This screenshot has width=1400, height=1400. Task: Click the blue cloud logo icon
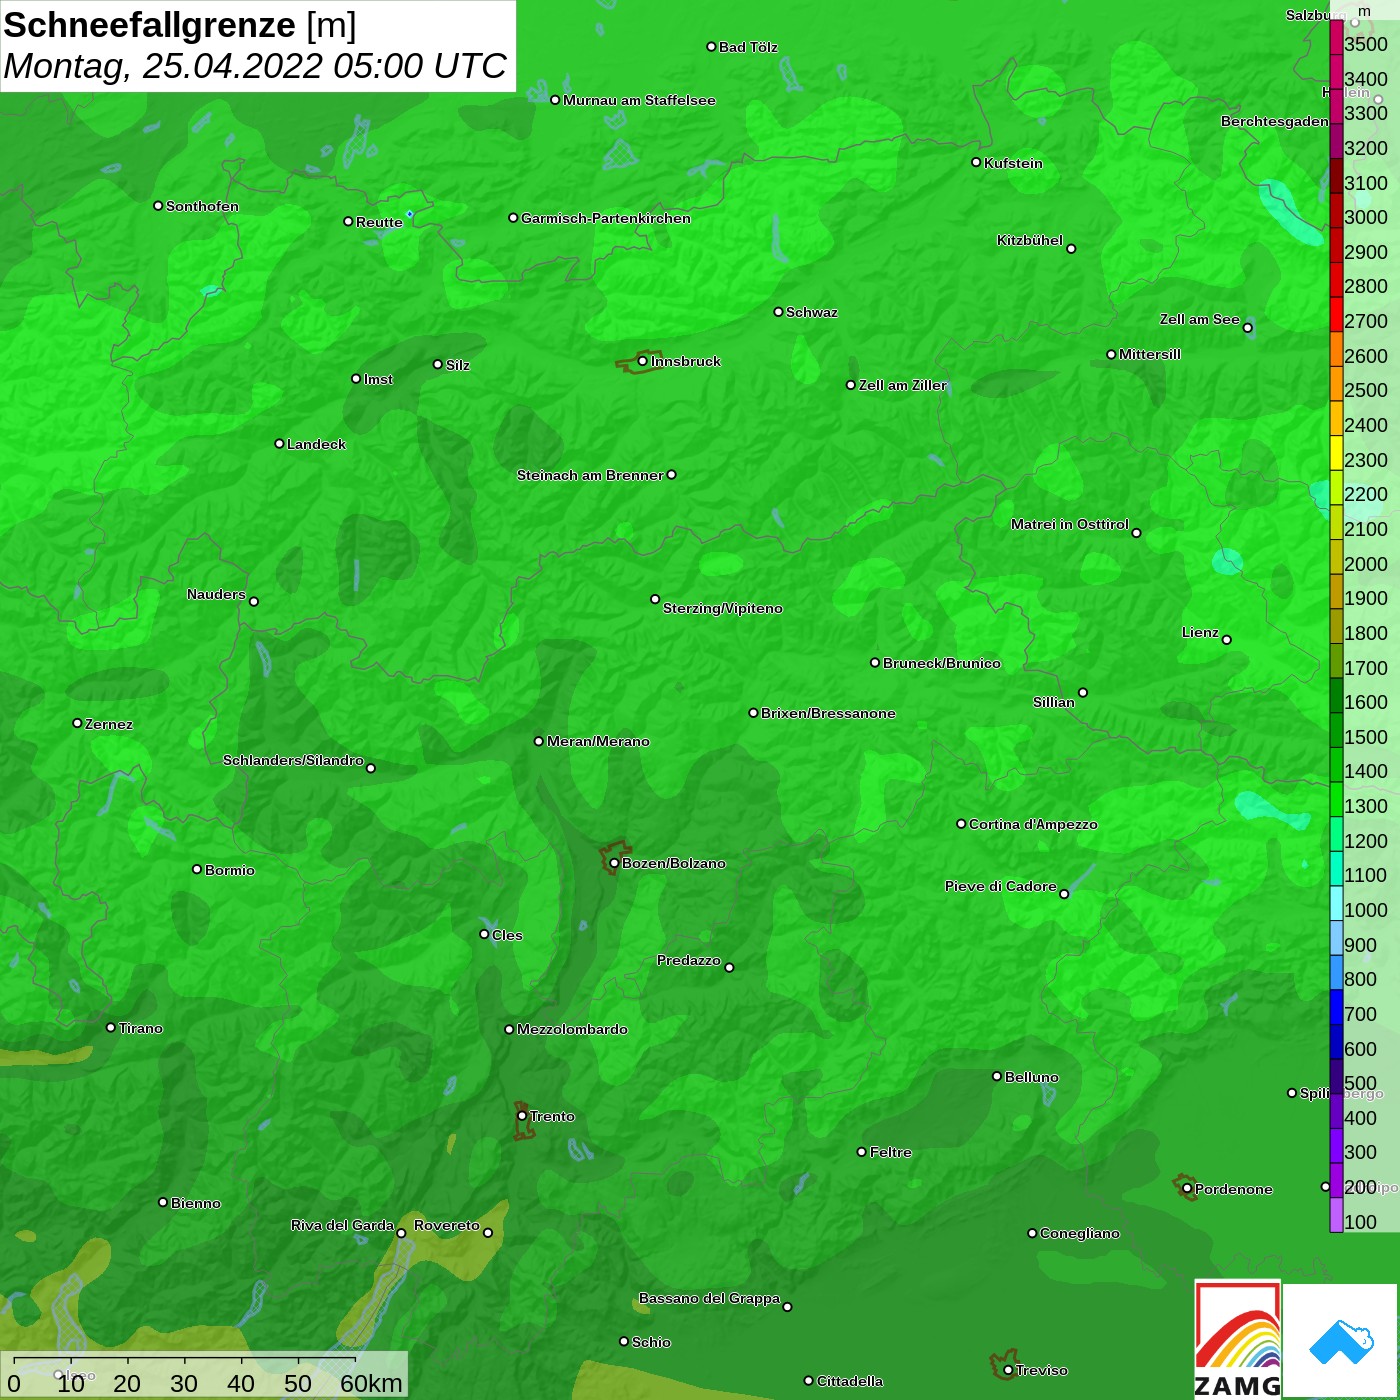point(1340,1341)
